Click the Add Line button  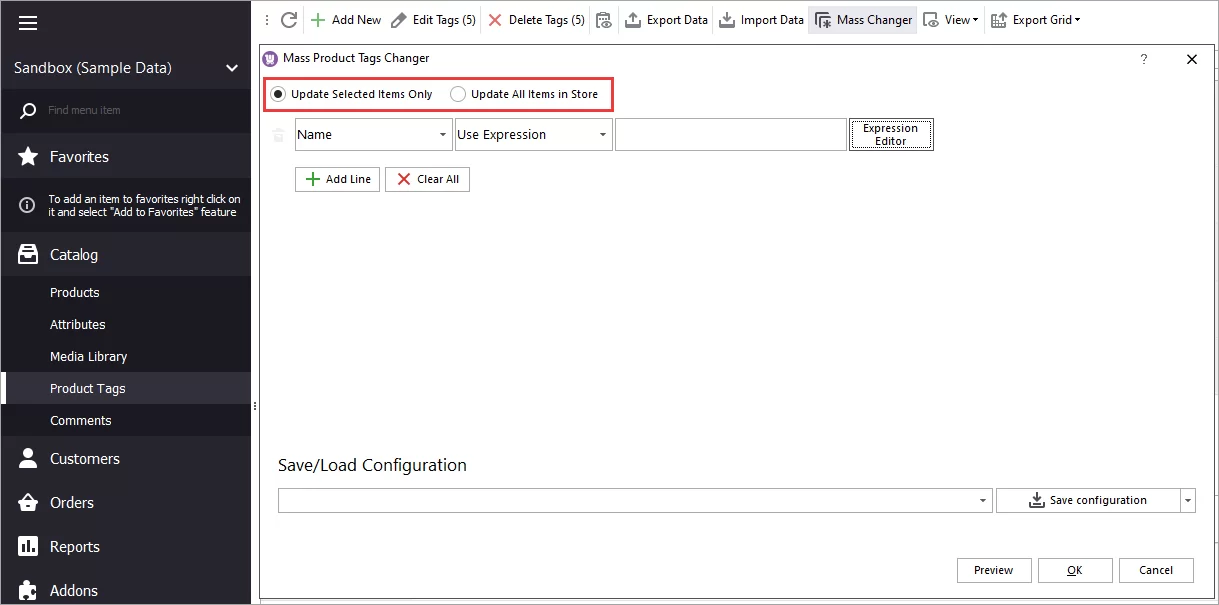pyautogui.click(x=337, y=179)
